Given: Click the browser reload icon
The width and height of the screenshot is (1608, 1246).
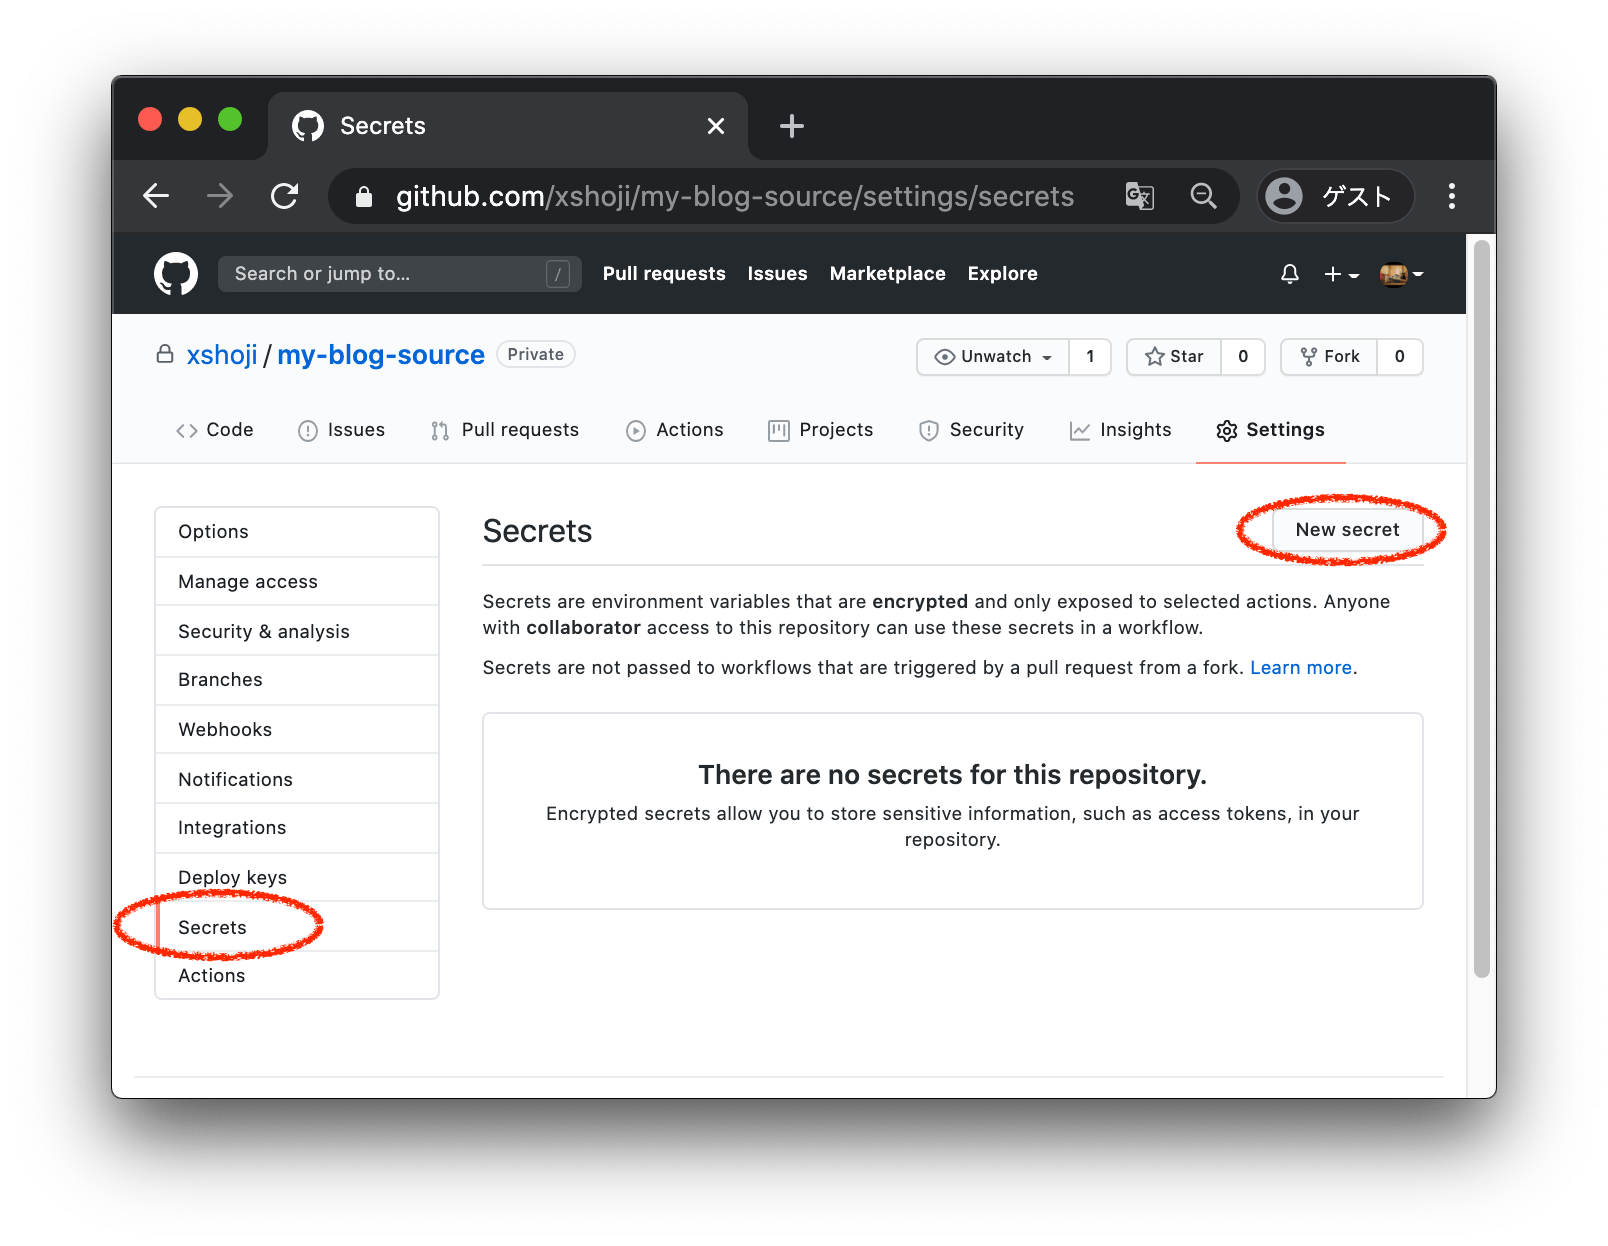Looking at the screenshot, I should (x=285, y=196).
